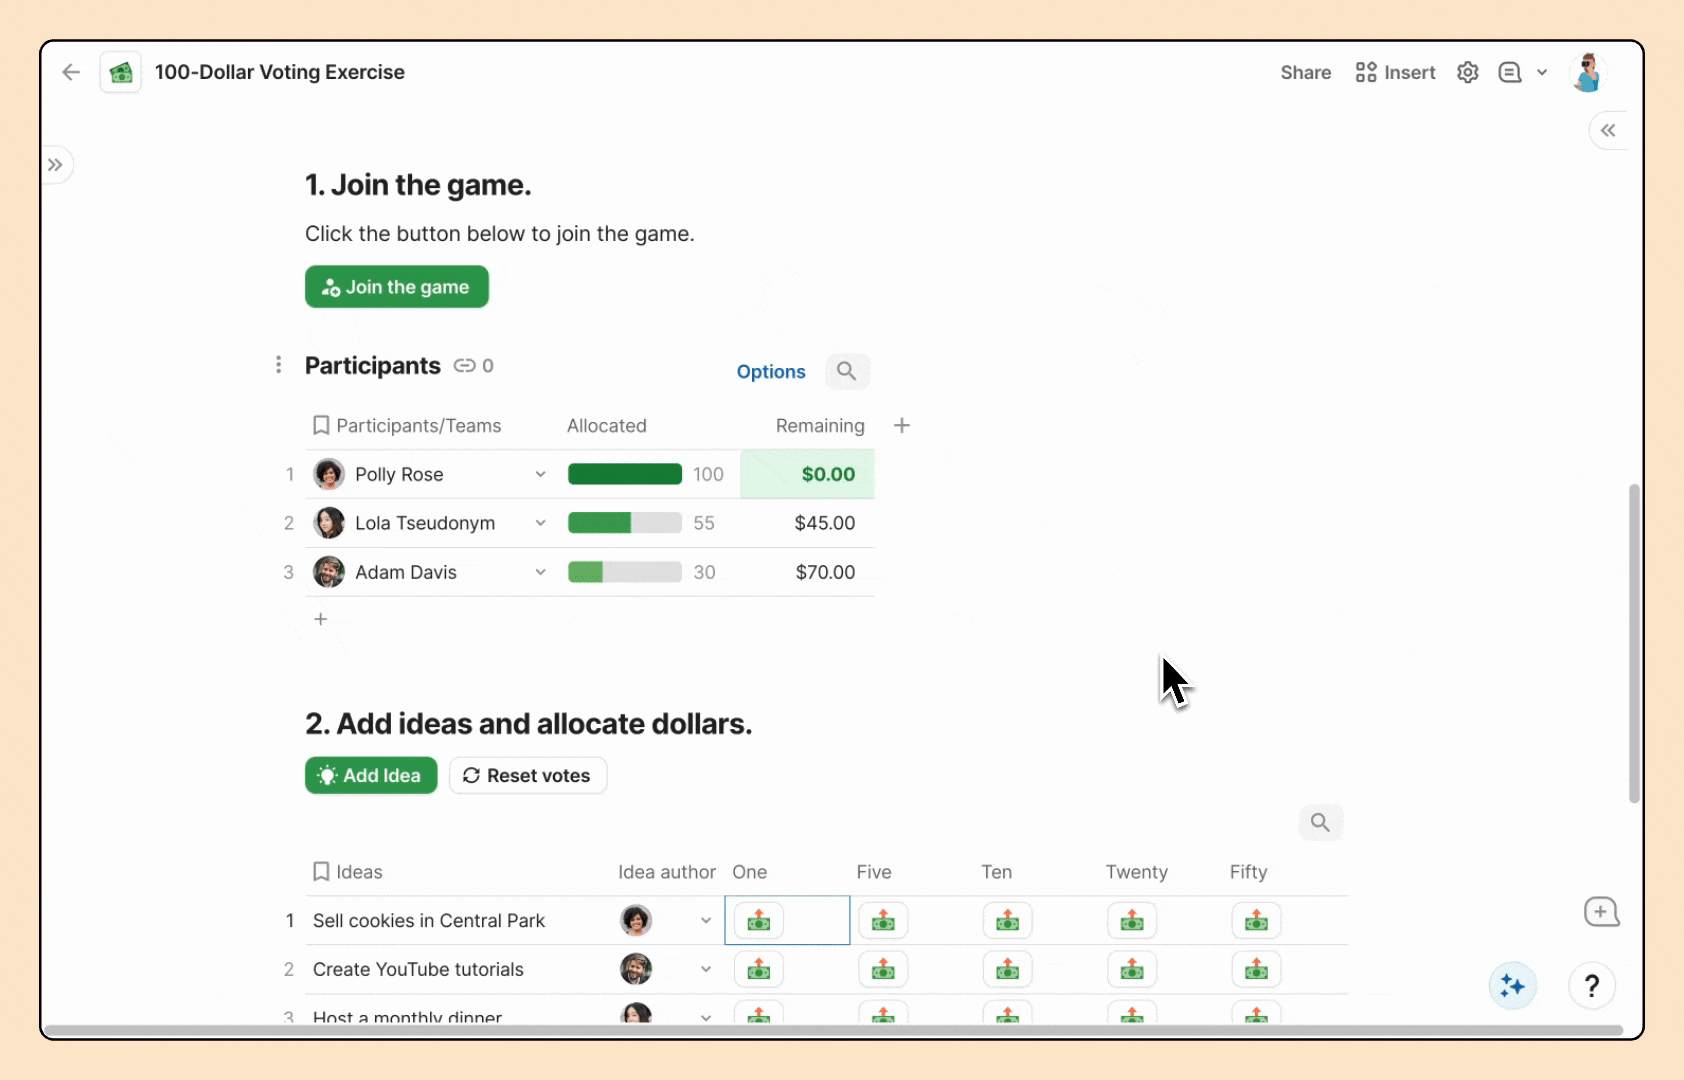This screenshot has height=1080, width=1684.
Task: Select Adam Davis's allocated progress bar
Action: point(625,572)
